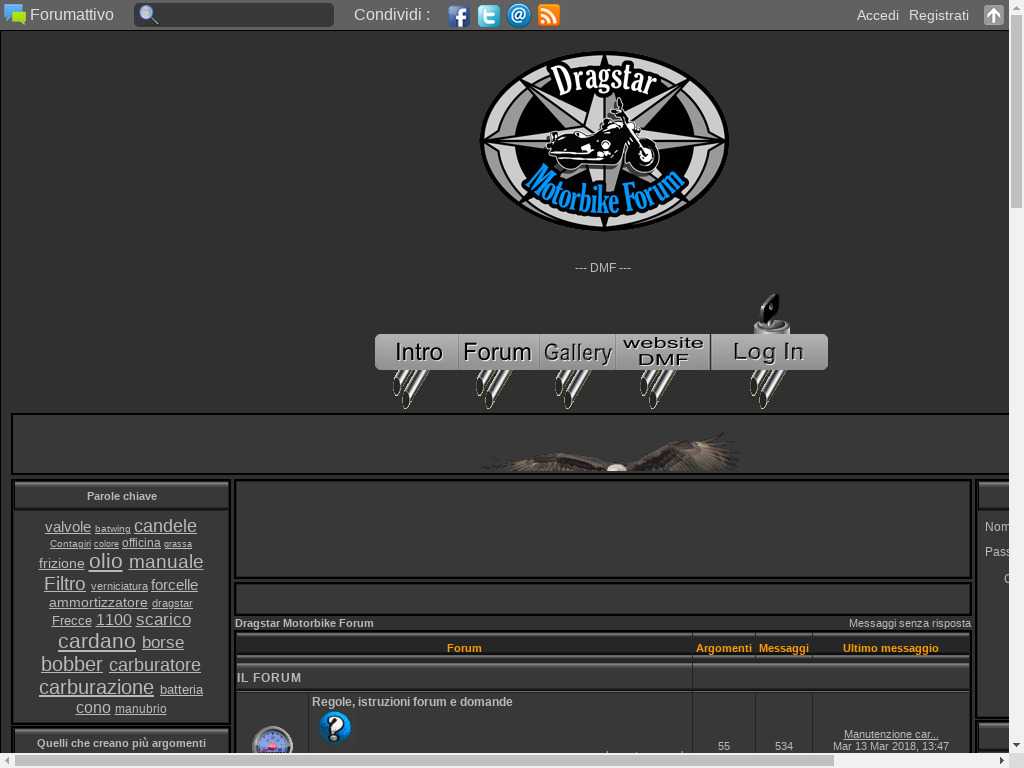Click the blue question mark icon
Image resolution: width=1024 pixels, height=768 pixels.
[x=335, y=727]
